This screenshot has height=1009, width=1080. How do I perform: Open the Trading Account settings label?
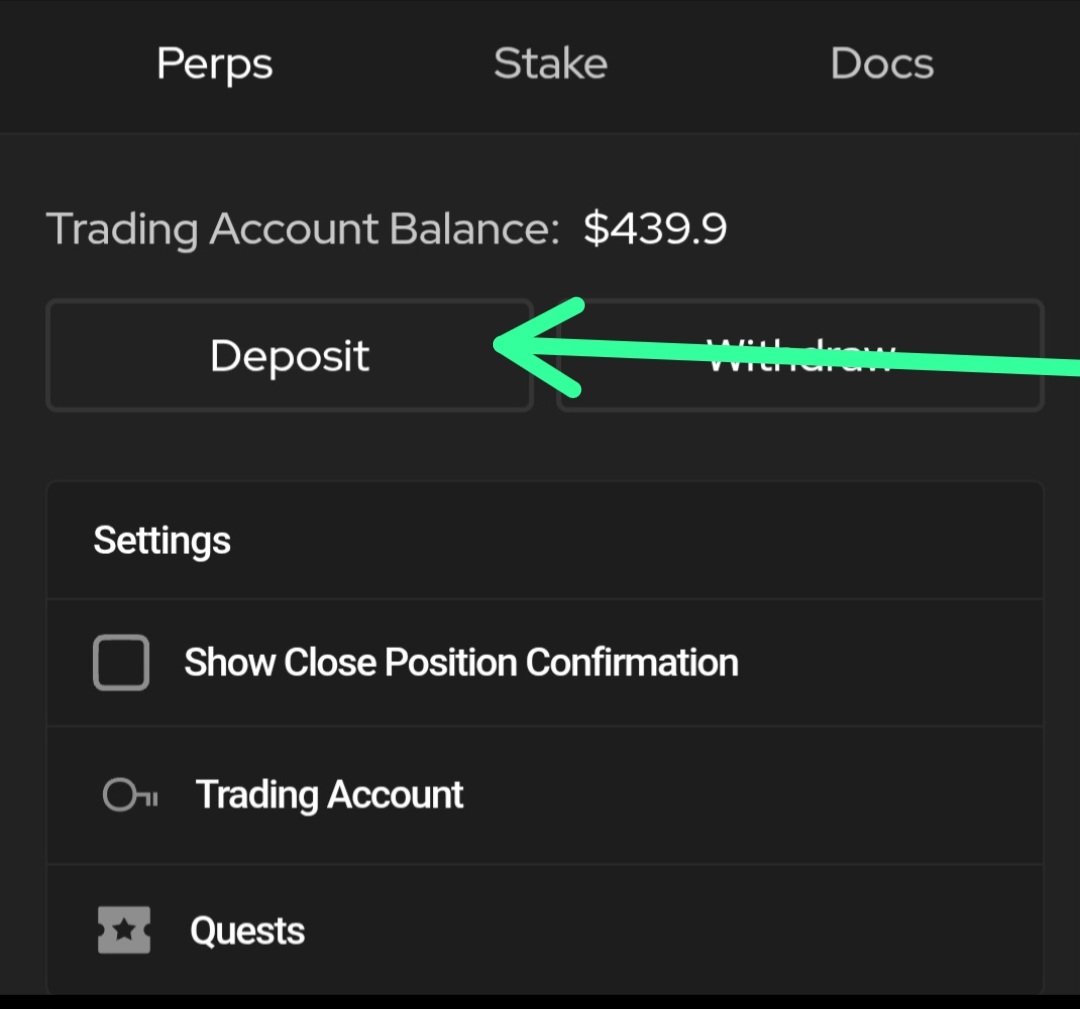coord(330,795)
